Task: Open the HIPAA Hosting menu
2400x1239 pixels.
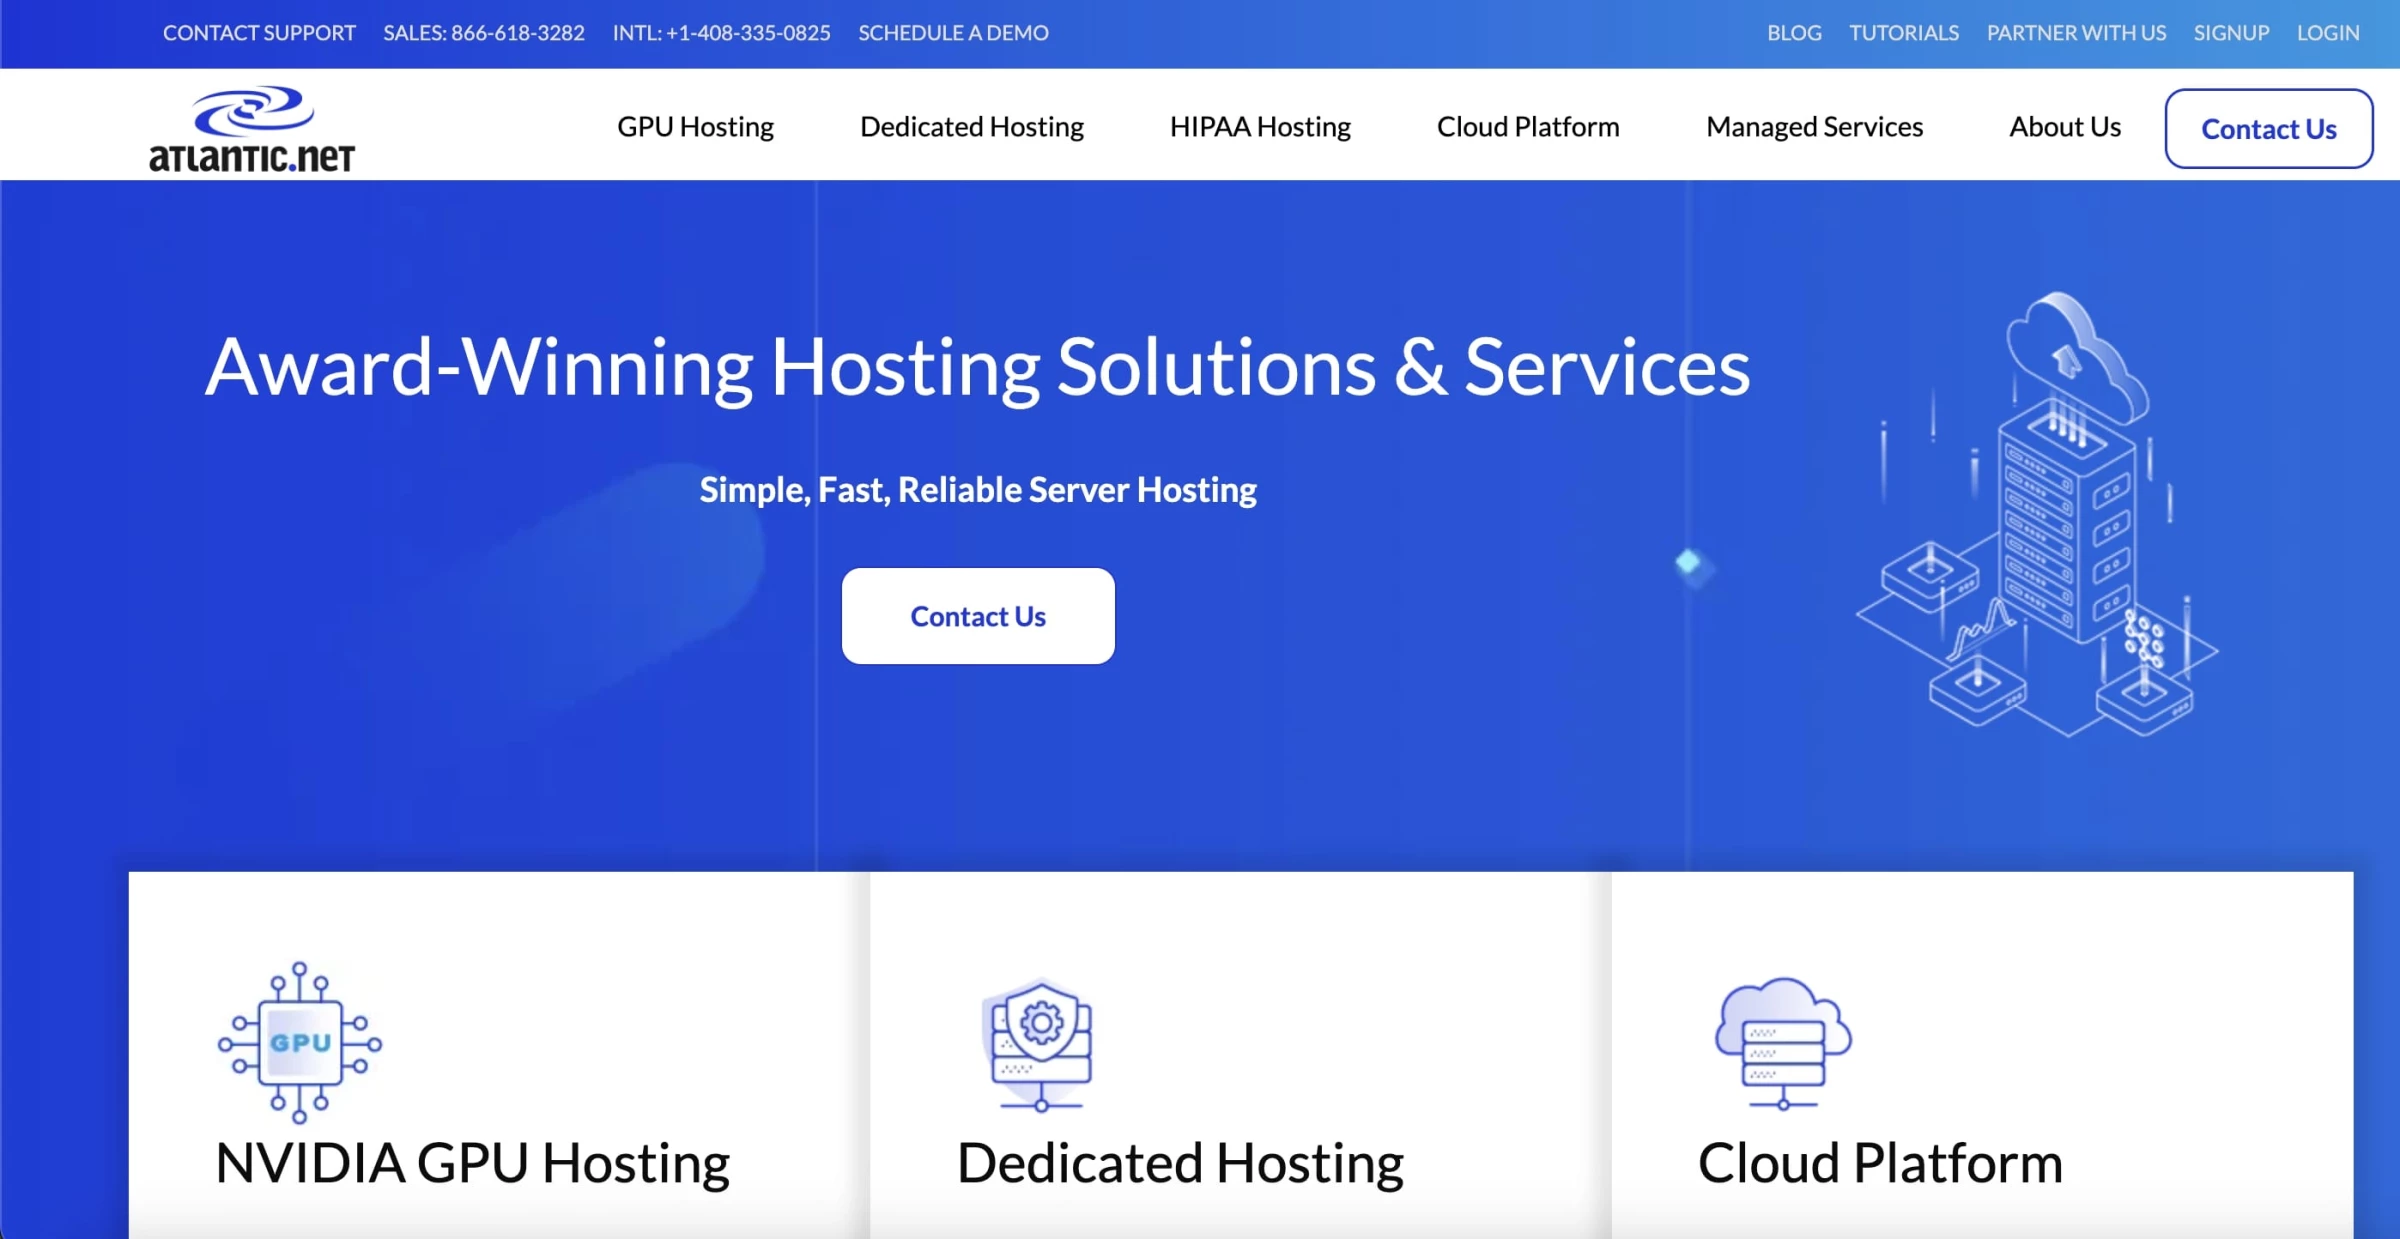Action: pos(1260,127)
